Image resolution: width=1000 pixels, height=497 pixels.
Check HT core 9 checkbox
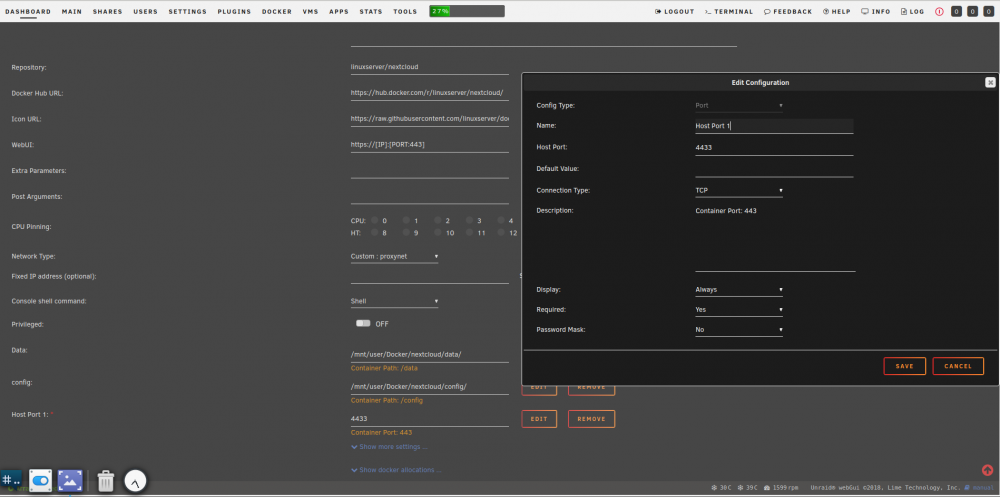pos(406,233)
